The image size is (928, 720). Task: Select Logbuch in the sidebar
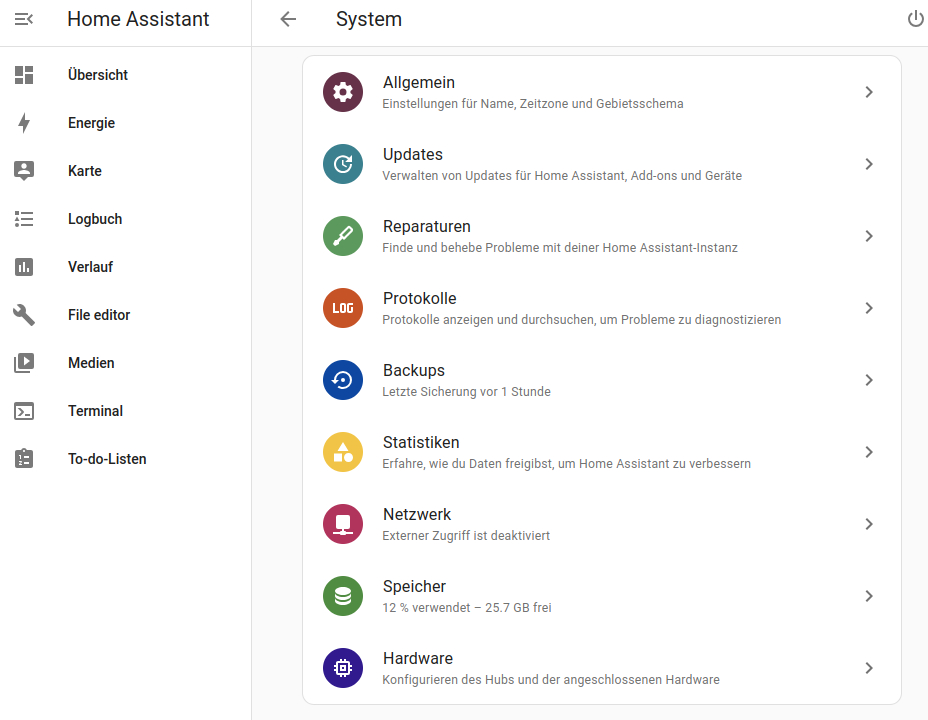coord(125,219)
